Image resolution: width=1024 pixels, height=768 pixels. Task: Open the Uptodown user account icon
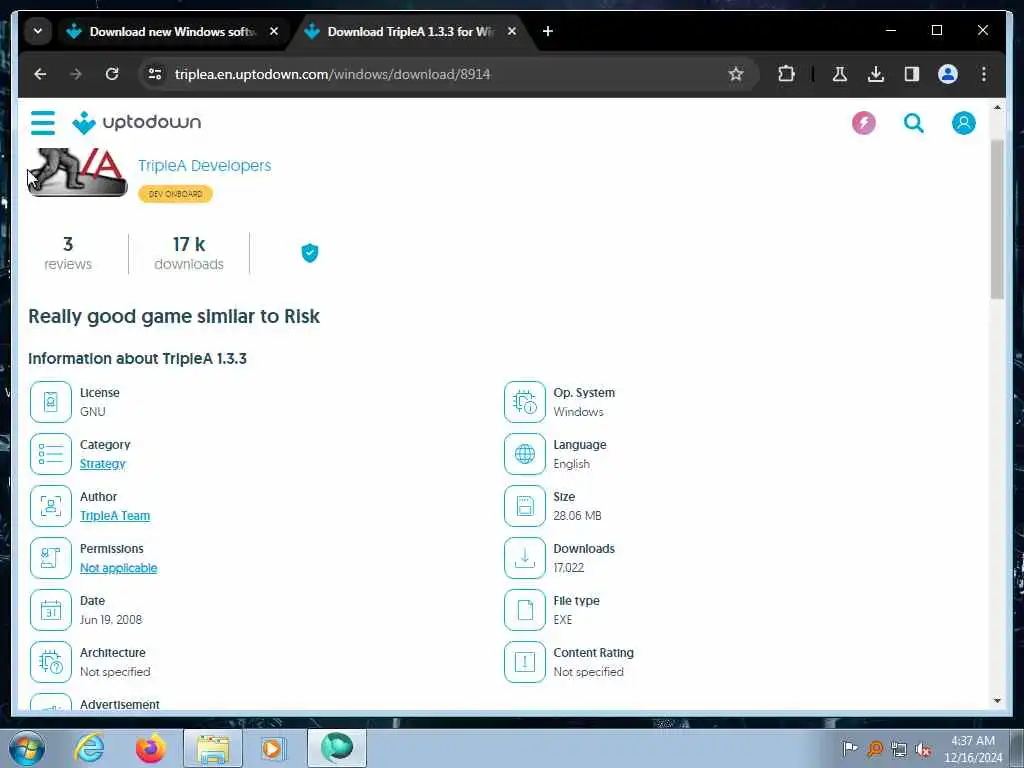point(963,123)
